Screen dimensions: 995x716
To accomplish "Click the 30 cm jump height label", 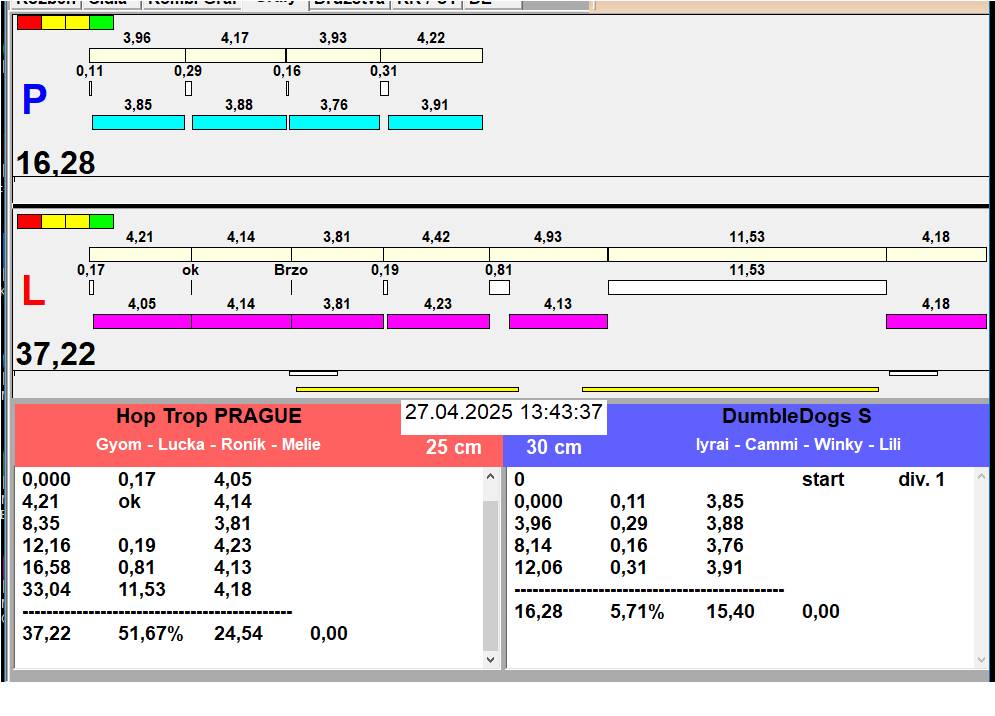I will pos(553,447).
